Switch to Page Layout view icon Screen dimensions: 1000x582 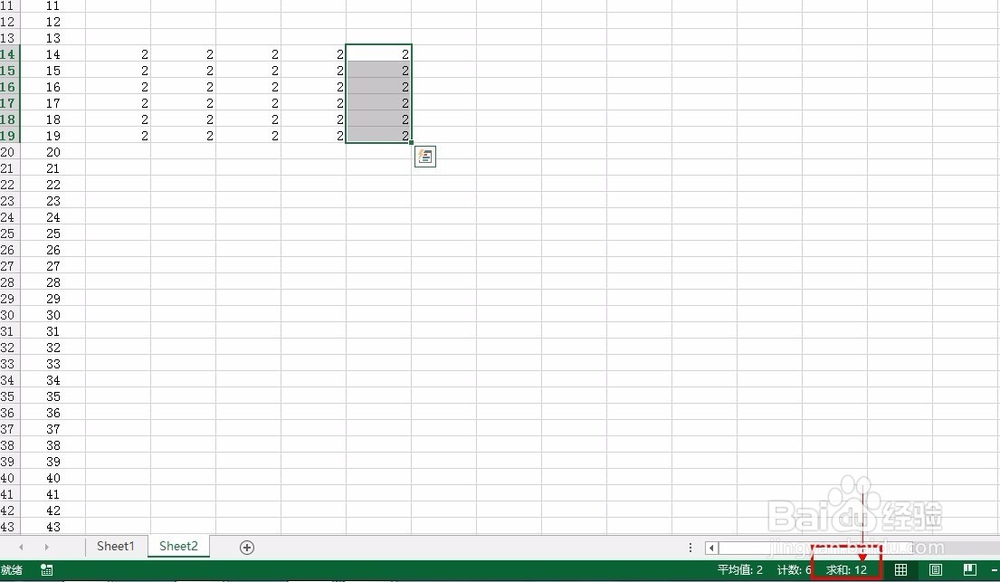pyautogui.click(x=935, y=569)
